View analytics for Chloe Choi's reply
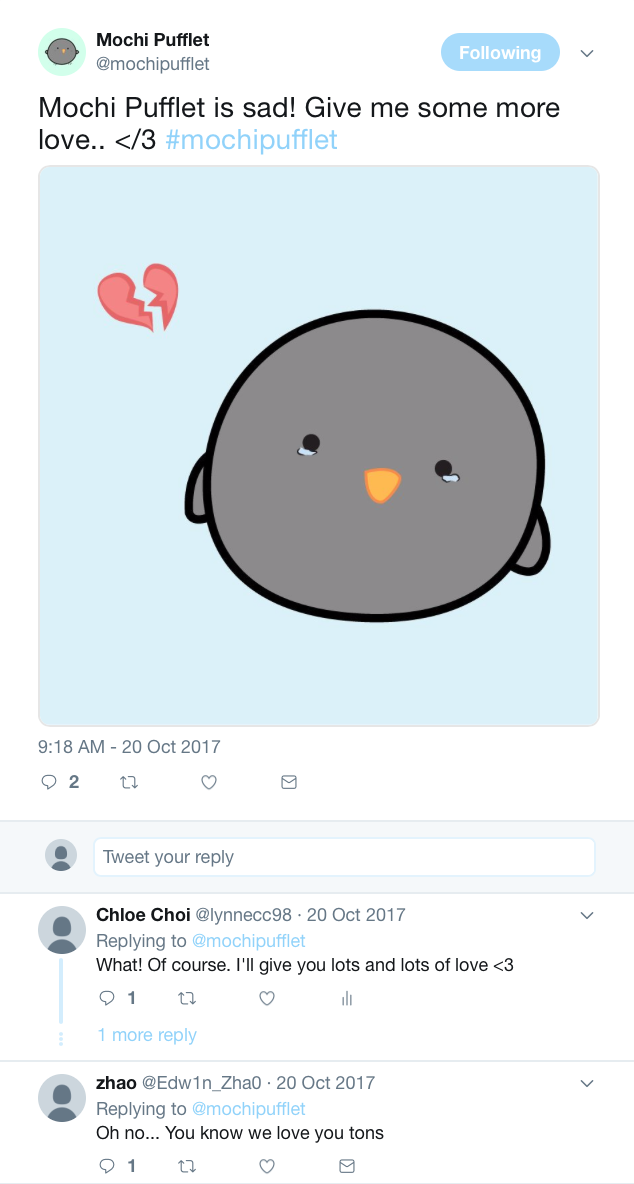Viewport: 634px width, 1184px height. (347, 998)
